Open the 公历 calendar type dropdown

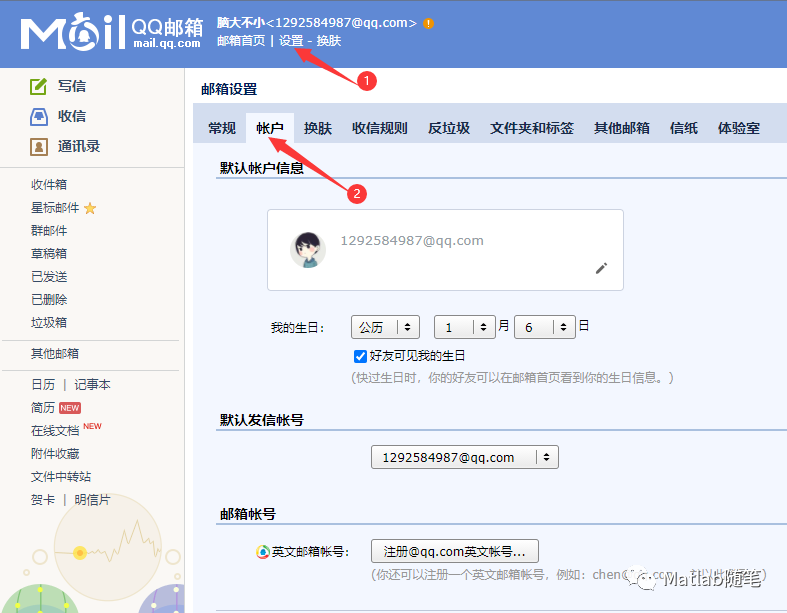tap(385, 327)
